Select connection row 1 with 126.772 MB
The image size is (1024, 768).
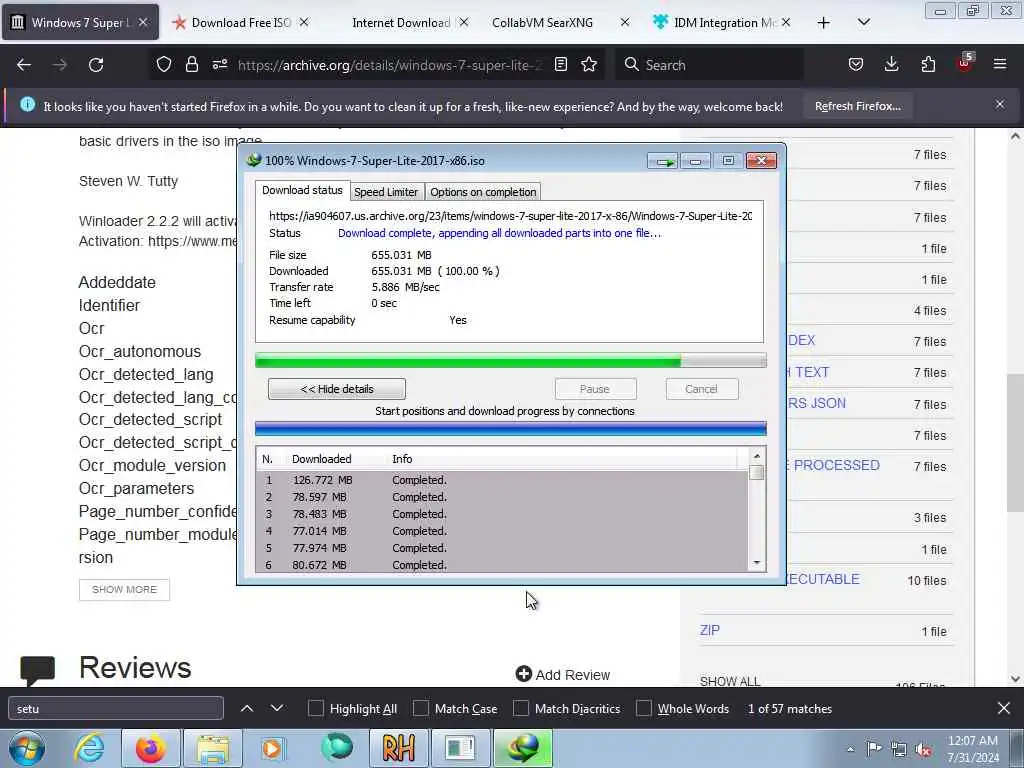502,480
